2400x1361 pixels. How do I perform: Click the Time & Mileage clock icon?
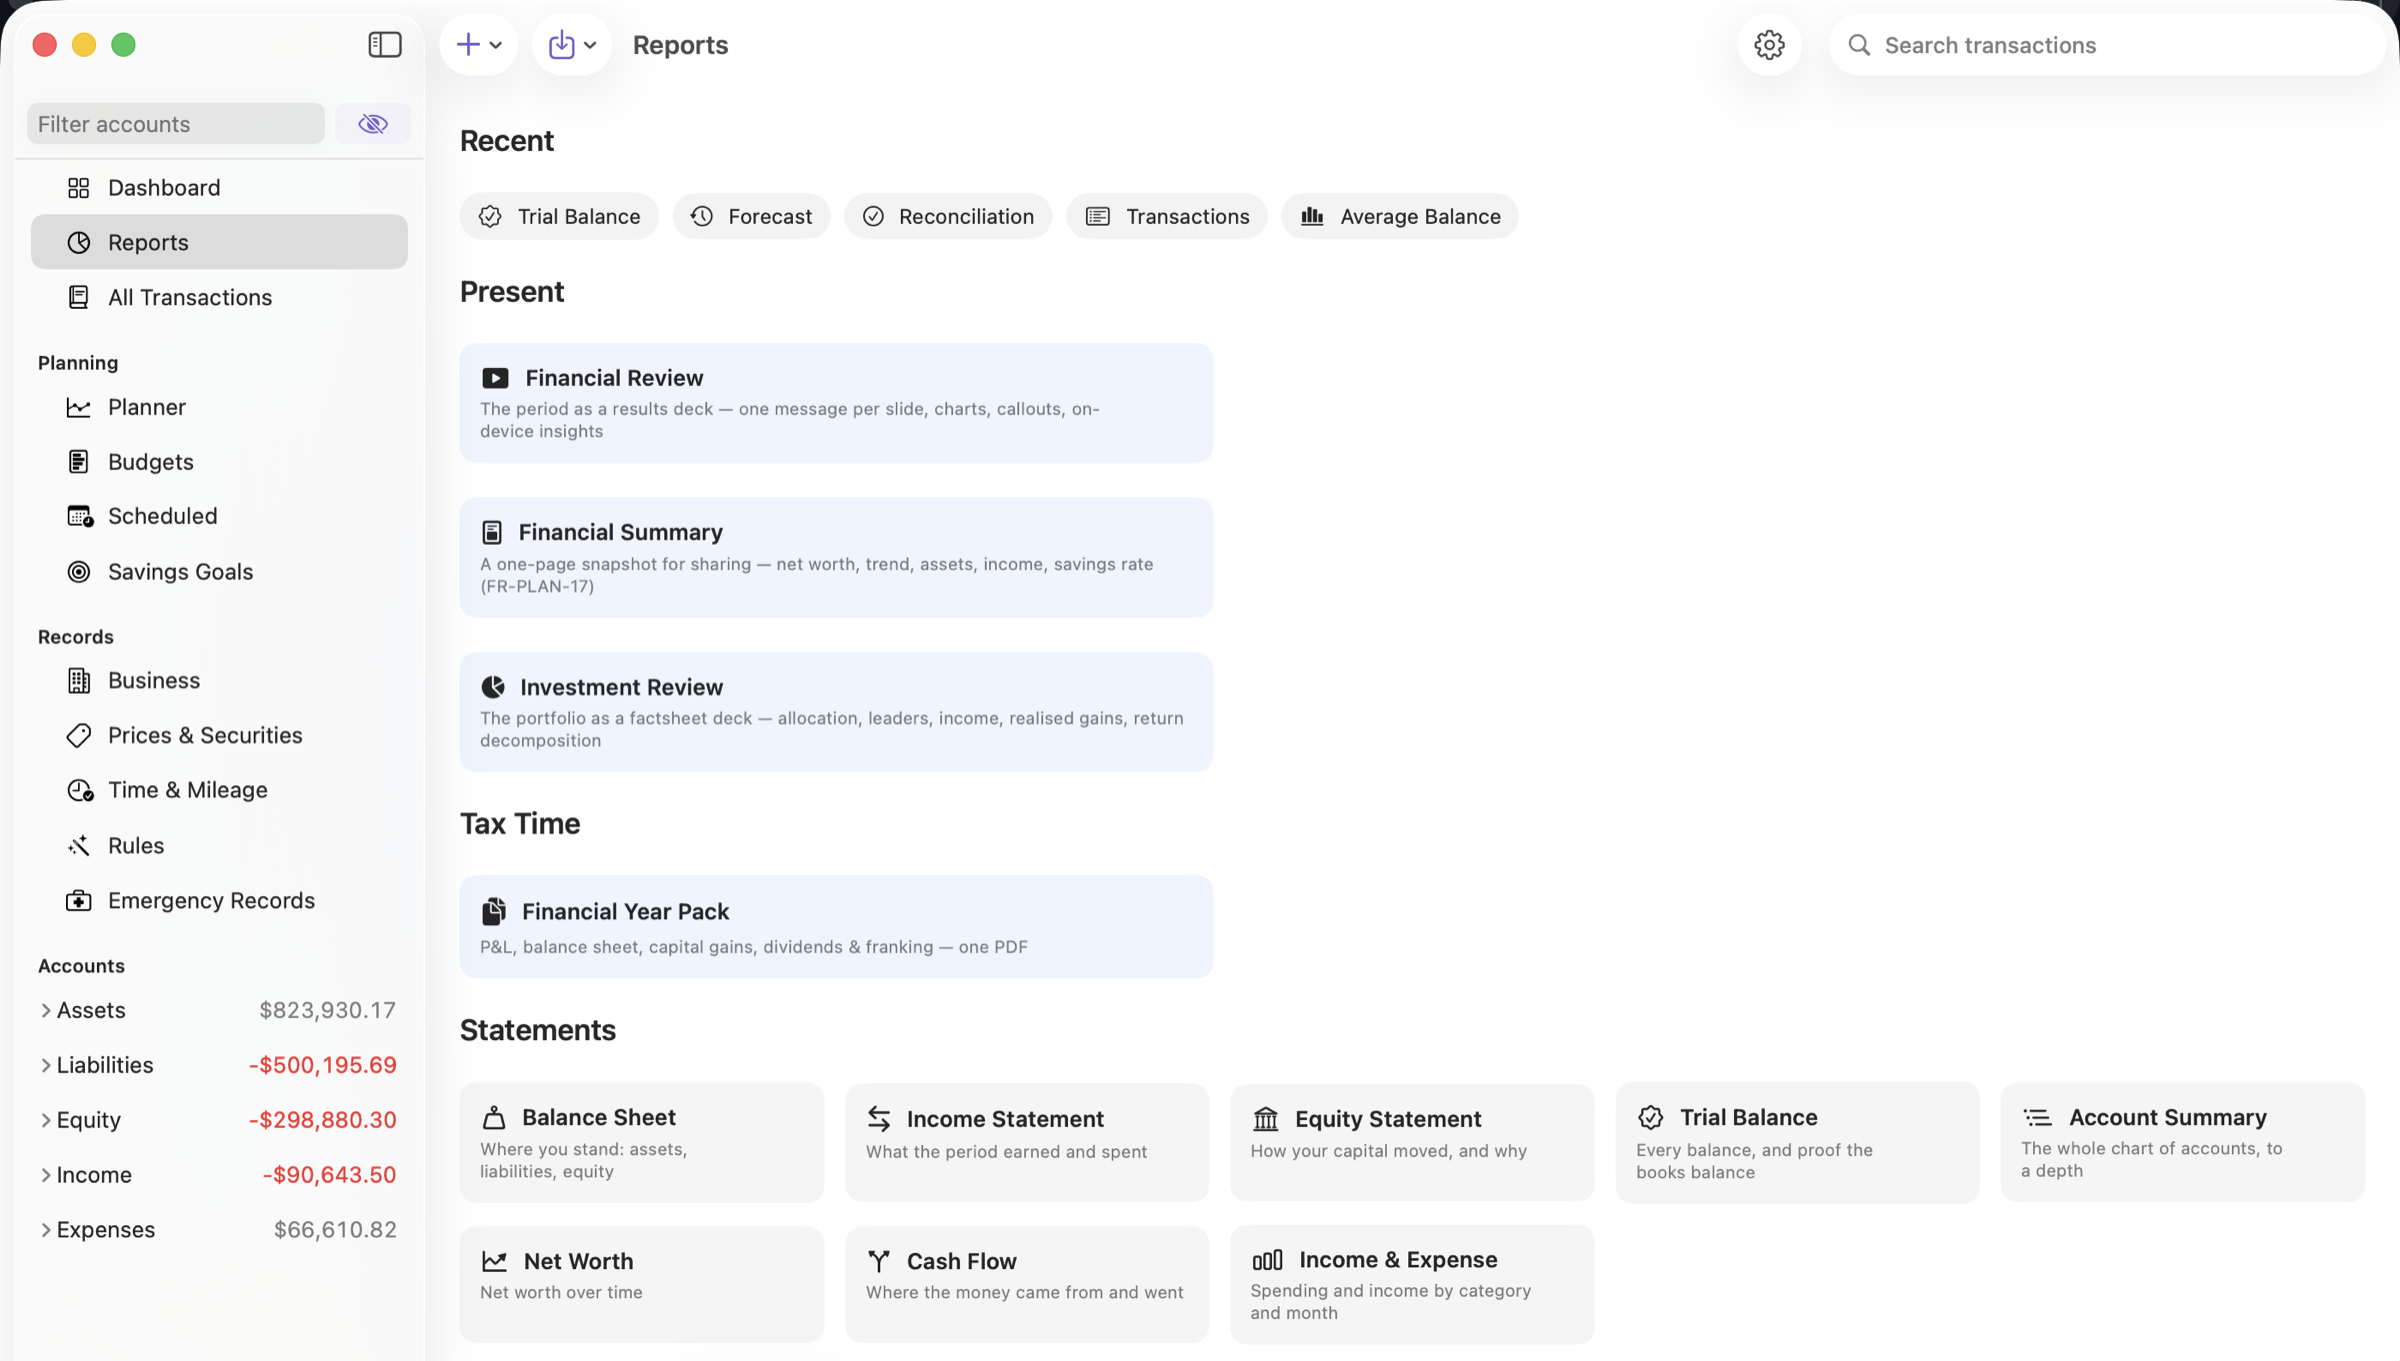click(80, 791)
